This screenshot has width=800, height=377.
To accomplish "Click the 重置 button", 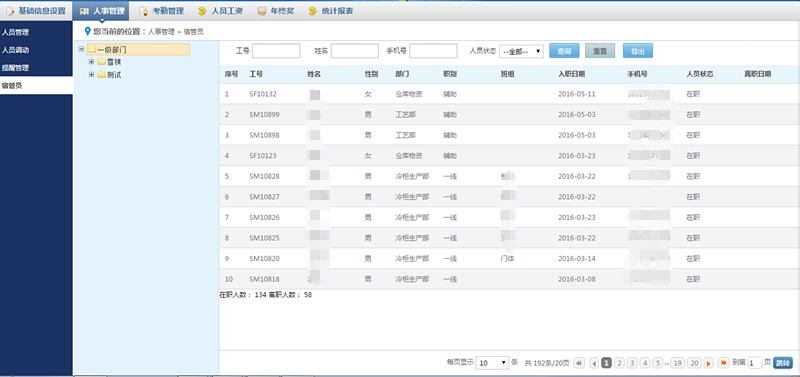I will [600, 51].
